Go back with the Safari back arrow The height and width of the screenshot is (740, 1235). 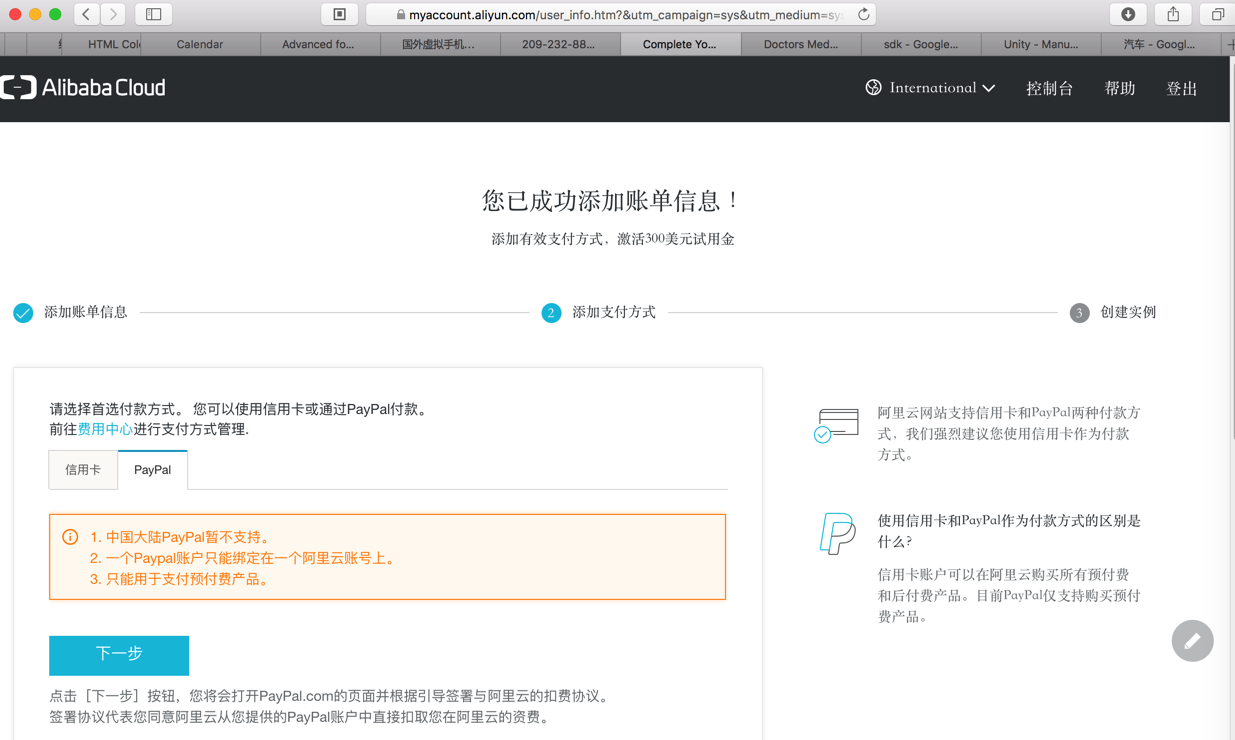click(87, 14)
